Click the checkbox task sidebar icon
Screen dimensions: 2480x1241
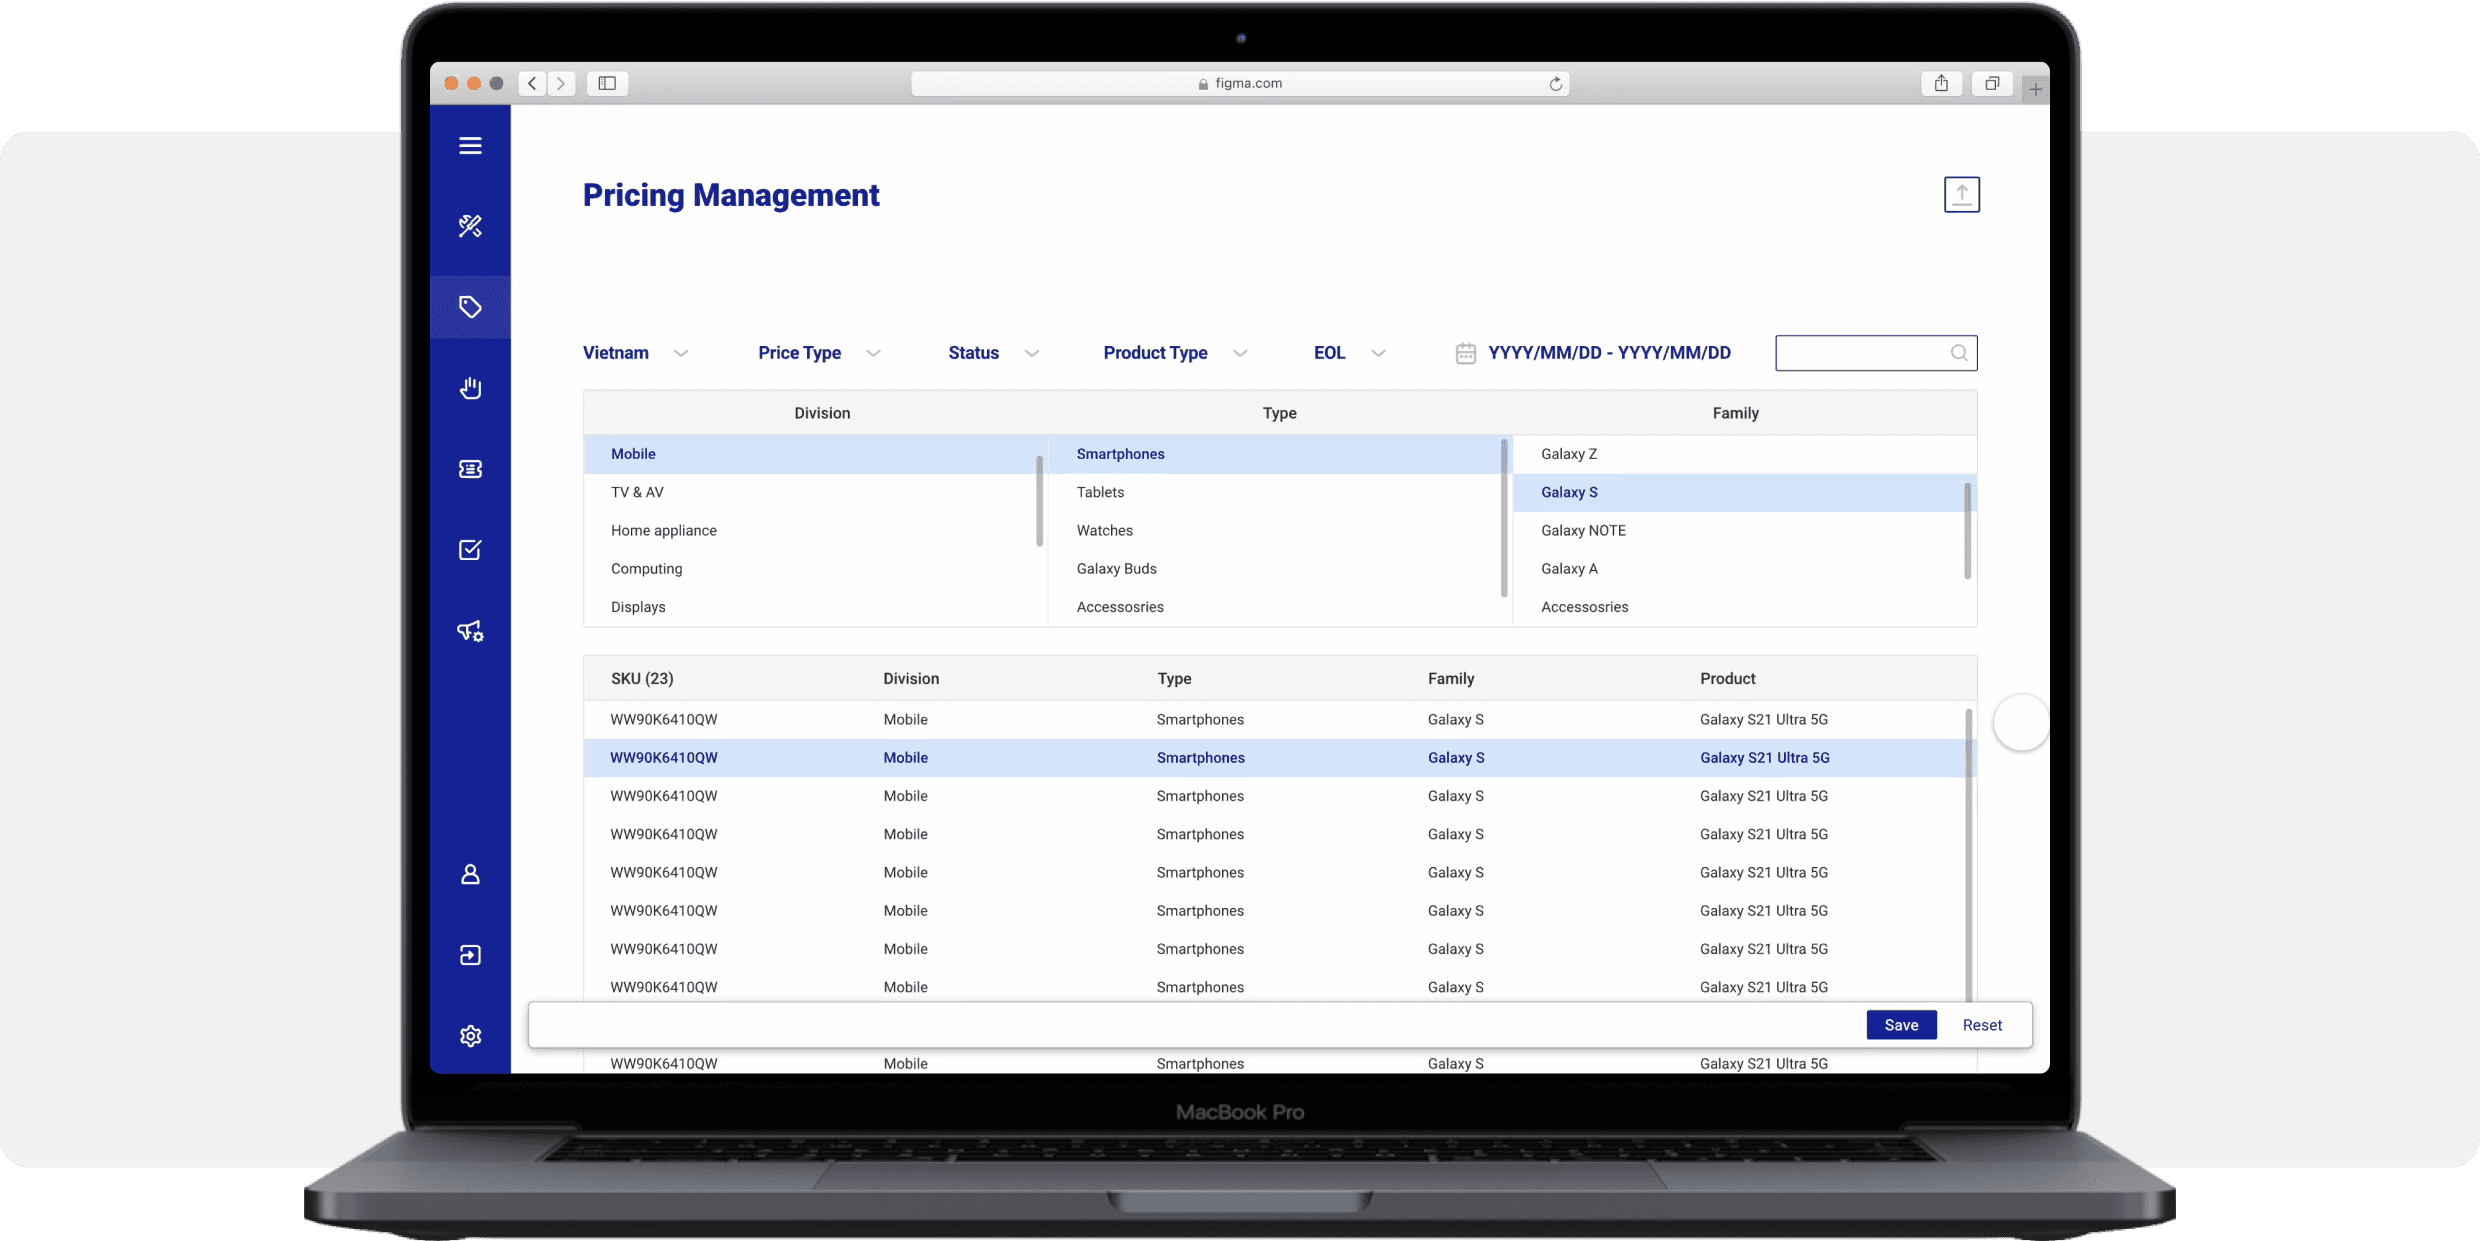470,550
